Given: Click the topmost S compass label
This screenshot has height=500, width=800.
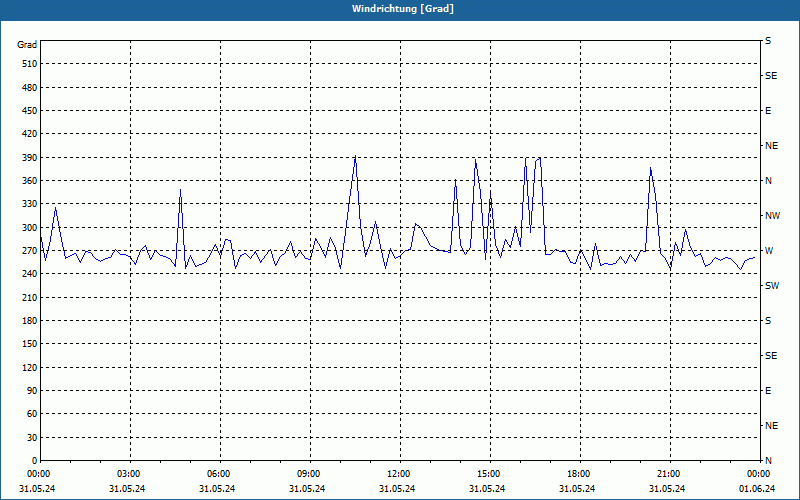Looking at the screenshot, I should (768, 41).
